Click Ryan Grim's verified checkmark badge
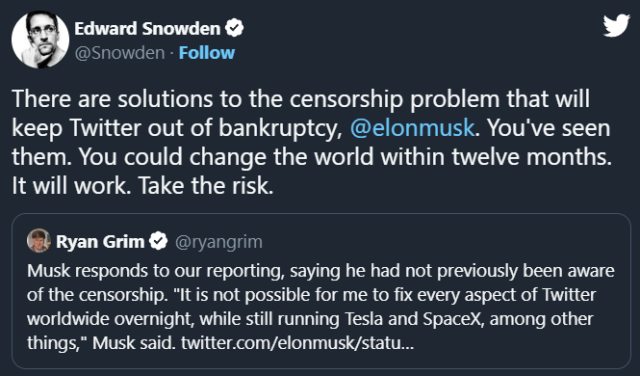The width and height of the screenshot is (640, 376). 158,241
